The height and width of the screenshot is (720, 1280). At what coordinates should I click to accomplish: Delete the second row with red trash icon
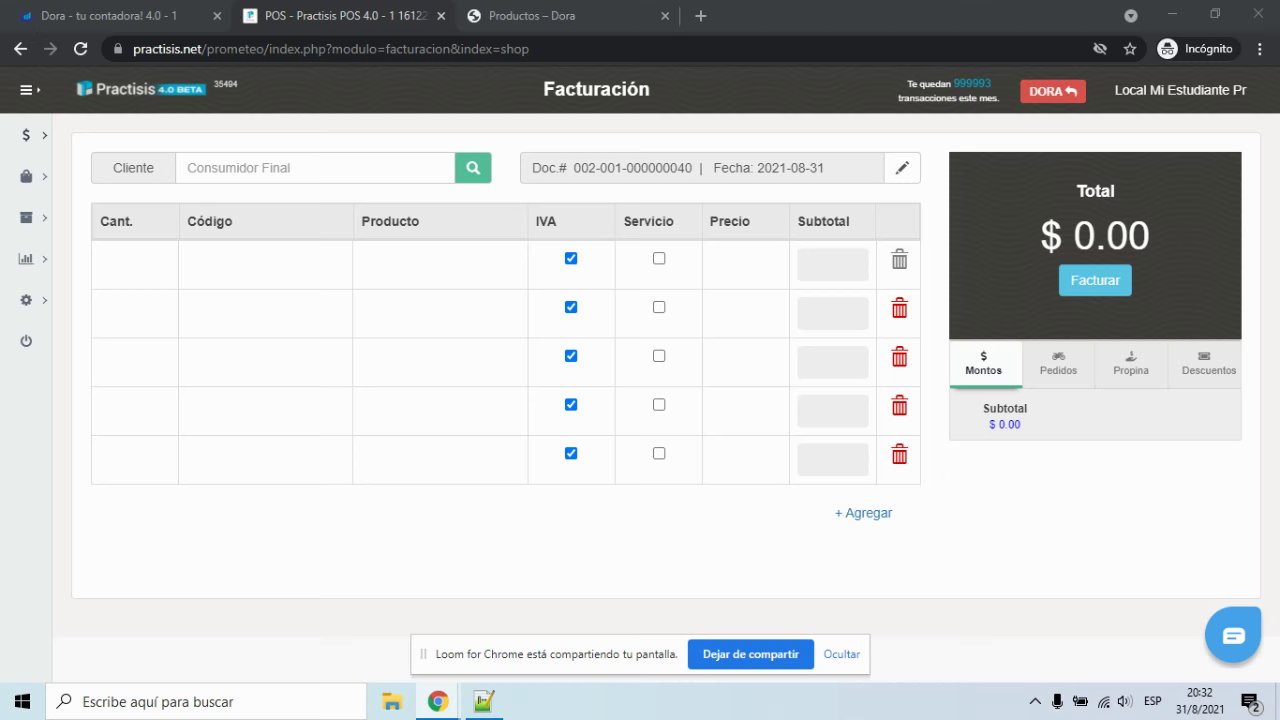899,308
